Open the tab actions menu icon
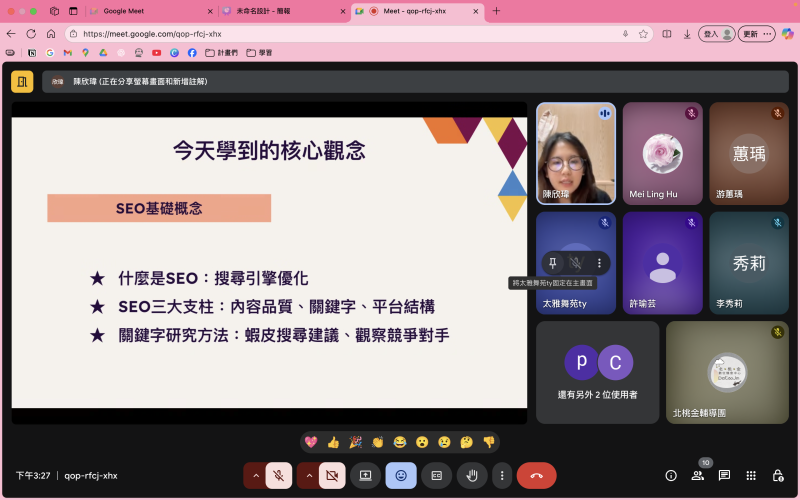Image resolution: width=800 pixels, height=500 pixels. (73, 11)
